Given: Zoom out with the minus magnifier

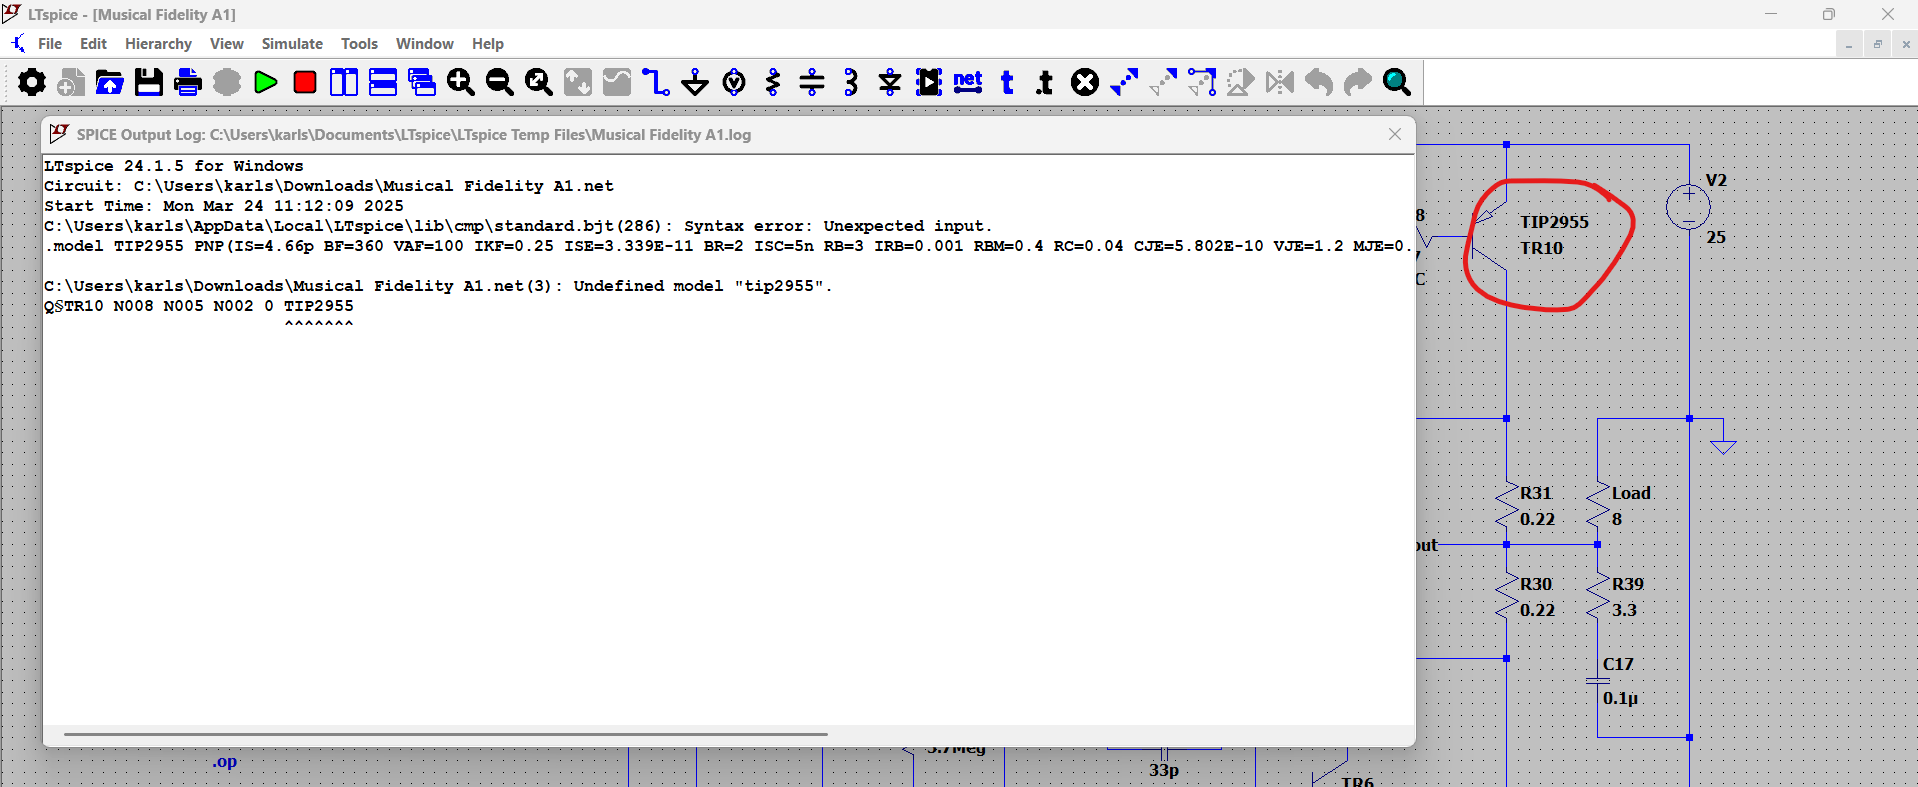Looking at the screenshot, I should click(500, 82).
